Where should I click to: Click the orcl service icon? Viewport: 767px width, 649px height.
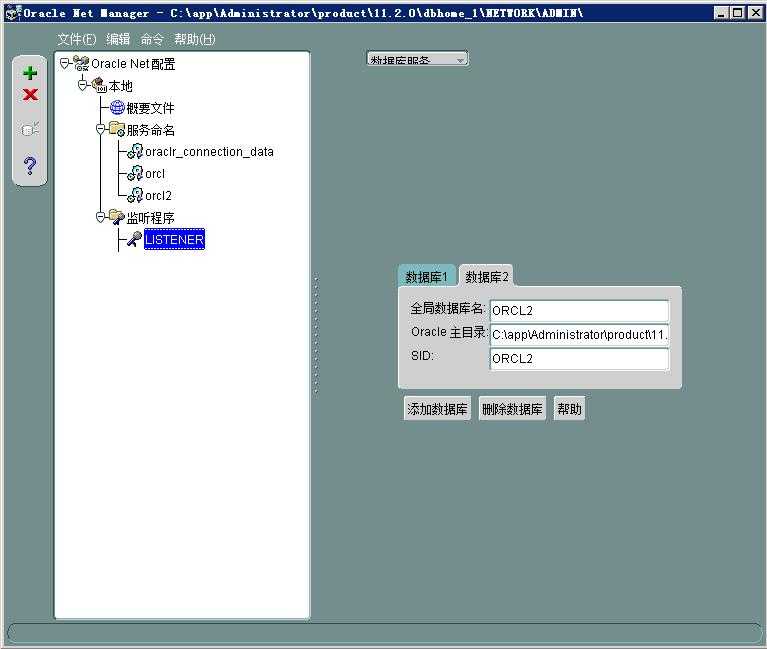click(135, 173)
